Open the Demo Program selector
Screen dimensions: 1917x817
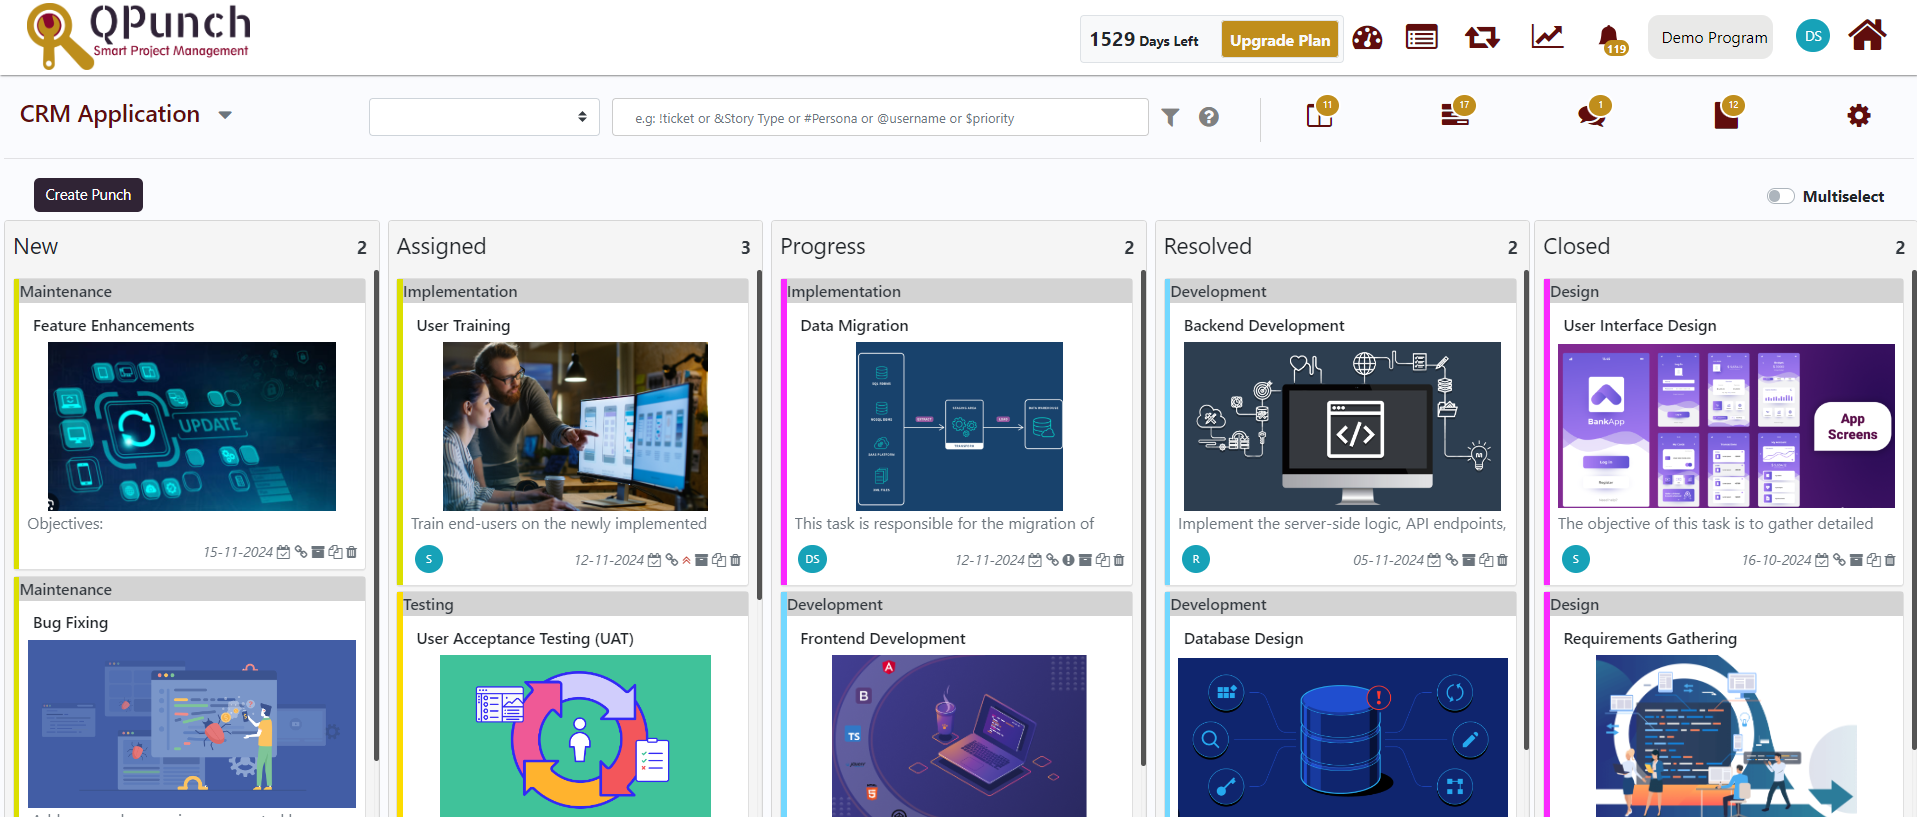(x=1714, y=38)
